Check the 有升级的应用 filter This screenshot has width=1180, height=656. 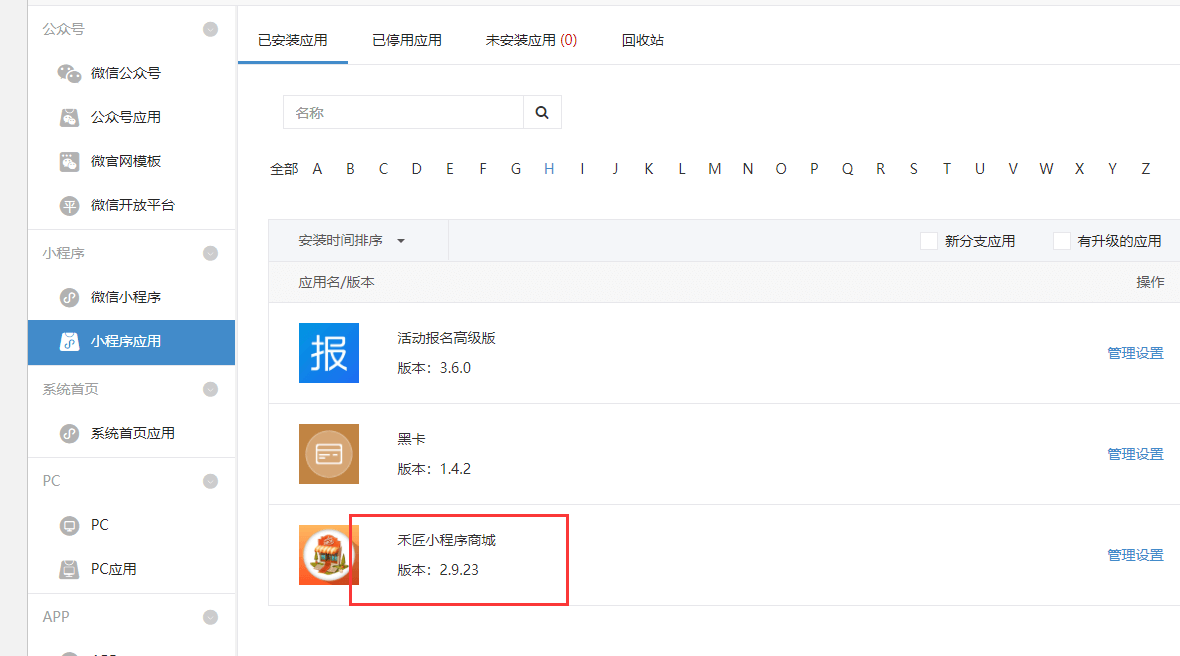tap(1061, 240)
